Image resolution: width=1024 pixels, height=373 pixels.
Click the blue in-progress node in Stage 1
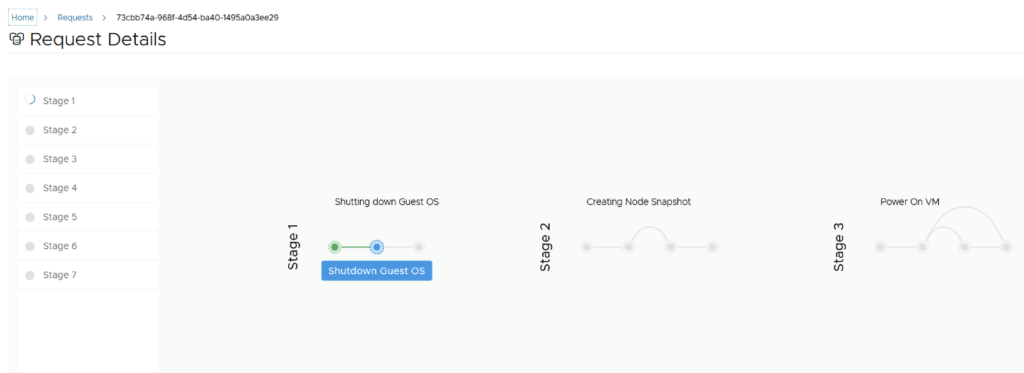377,247
